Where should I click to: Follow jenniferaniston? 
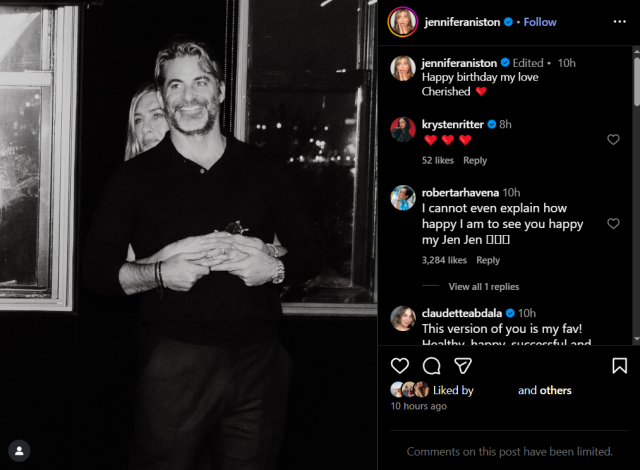click(540, 22)
